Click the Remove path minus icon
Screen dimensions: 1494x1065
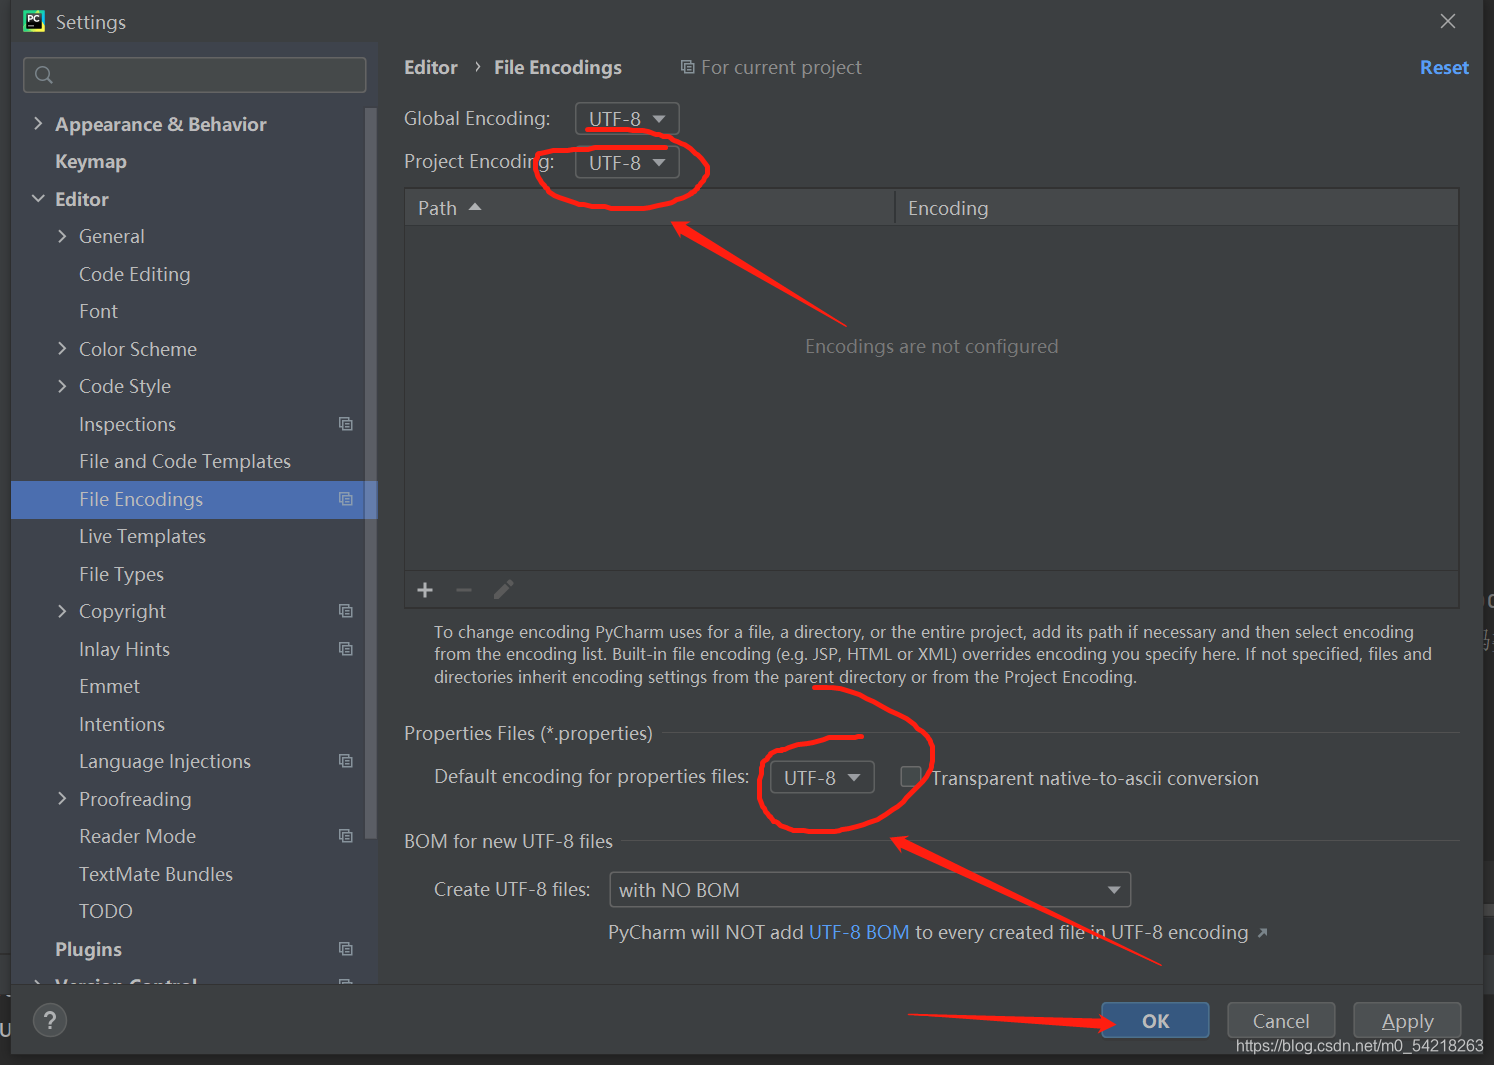(x=464, y=590)
